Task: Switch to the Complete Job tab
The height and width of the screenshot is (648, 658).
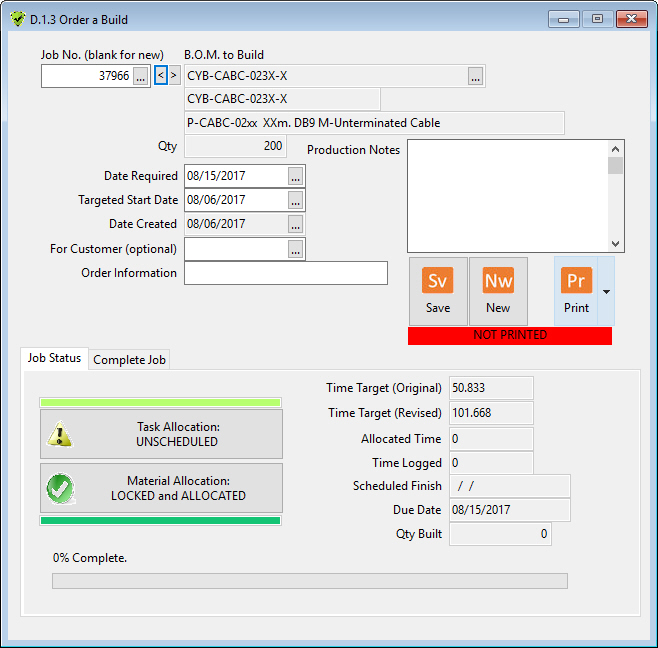Action: [x=130, y=360]
